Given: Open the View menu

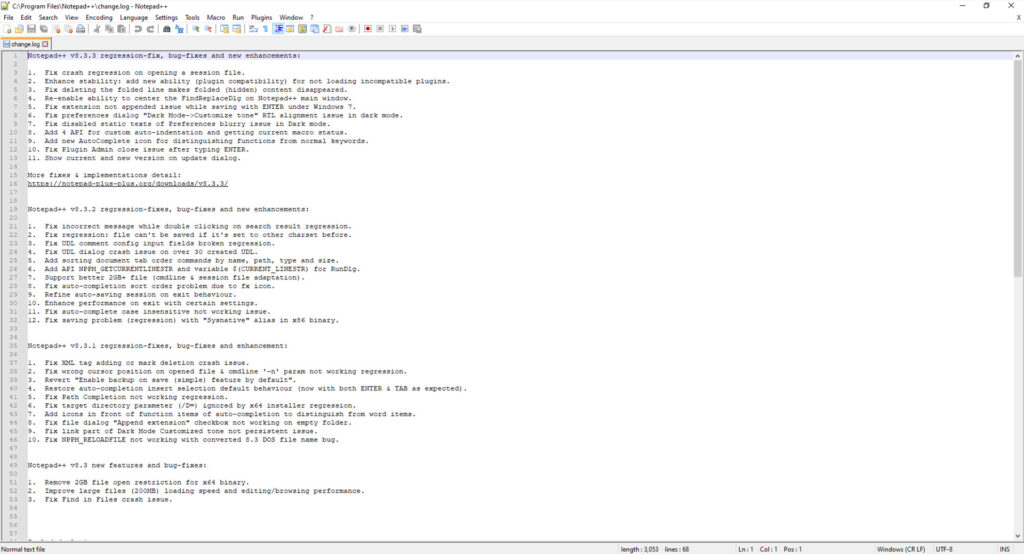Looking at the screenshot, I should 72,18.
